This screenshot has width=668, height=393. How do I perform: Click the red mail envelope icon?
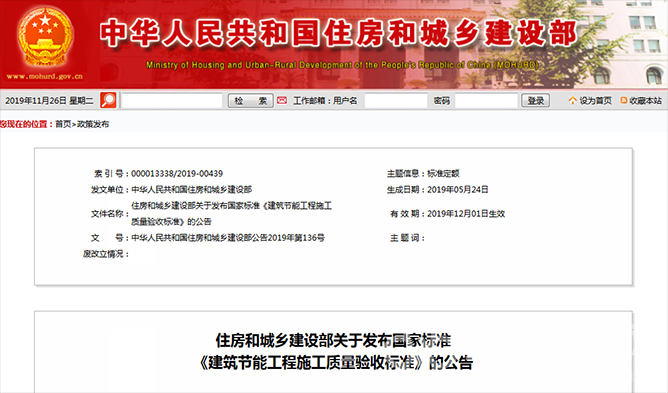pyautogui.click(x=282, y=101)
